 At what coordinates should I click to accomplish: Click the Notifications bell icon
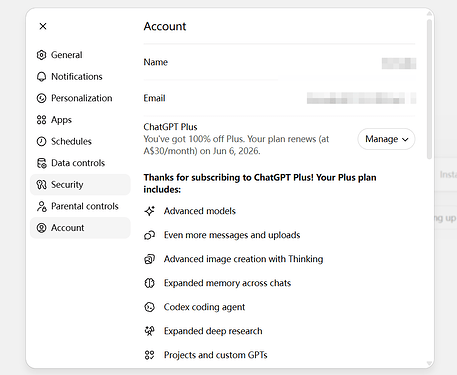click(x=41, y=77)
